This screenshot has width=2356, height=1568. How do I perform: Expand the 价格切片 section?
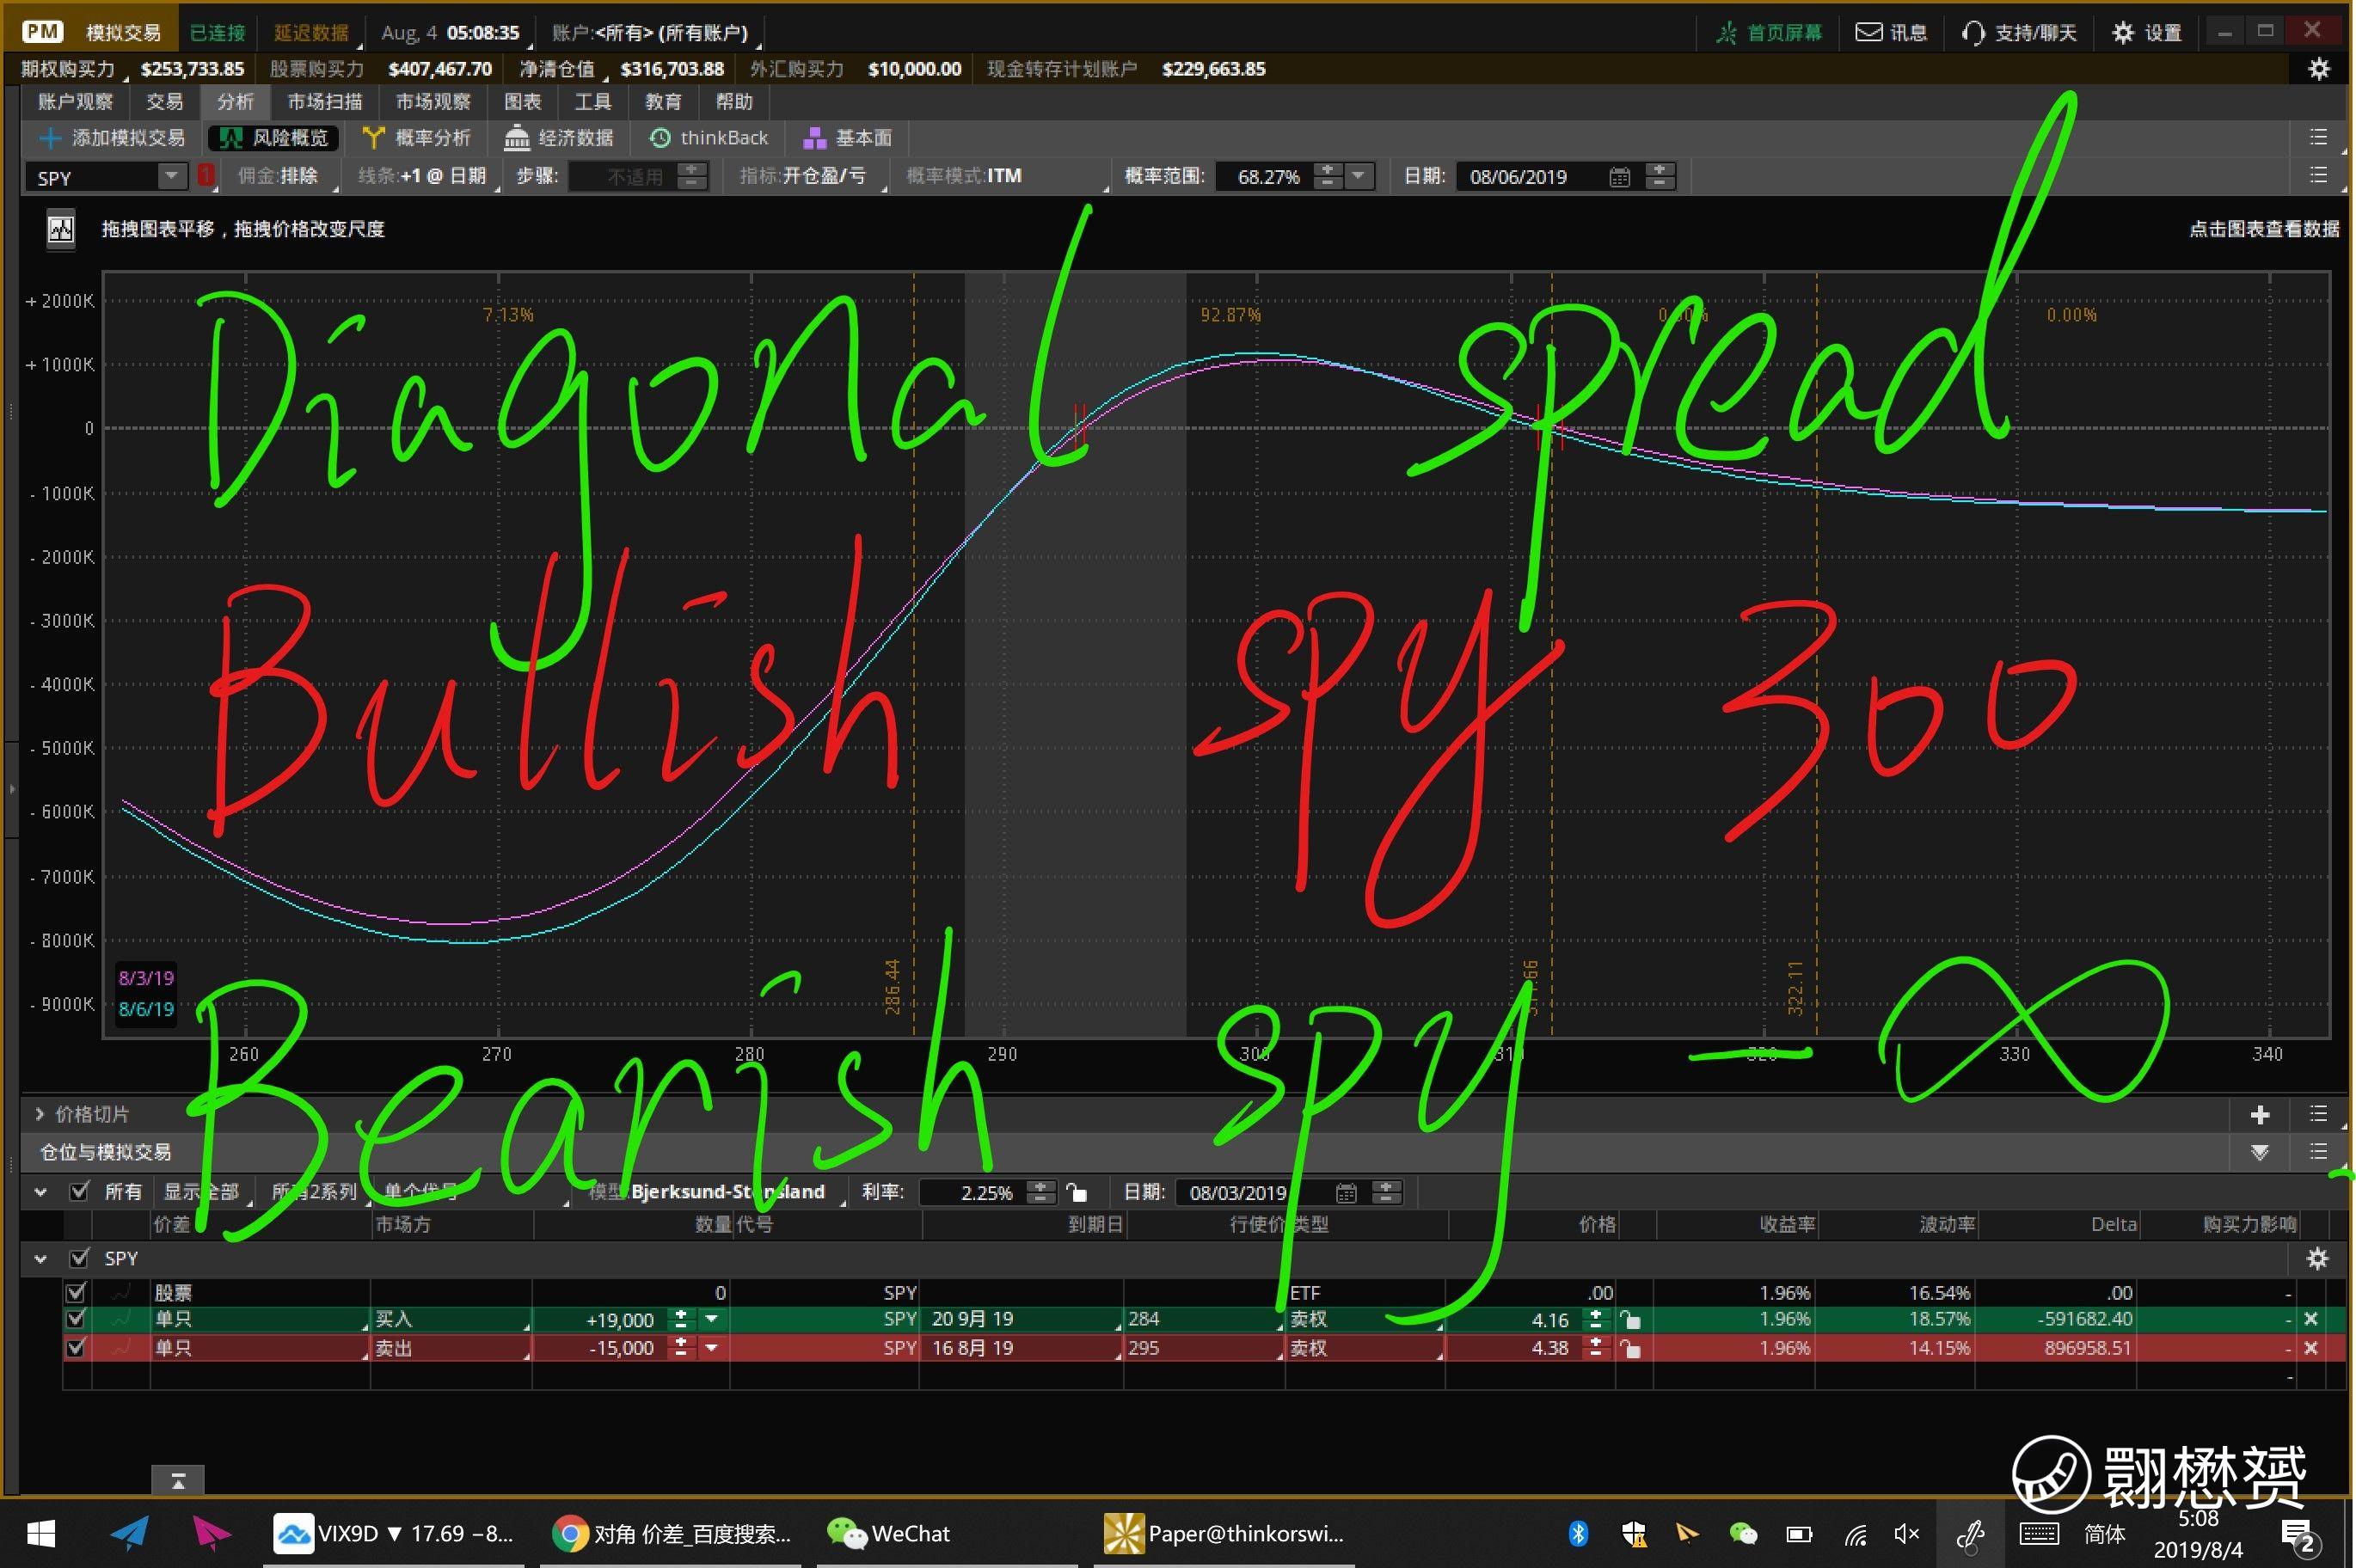pos(40,1114)
